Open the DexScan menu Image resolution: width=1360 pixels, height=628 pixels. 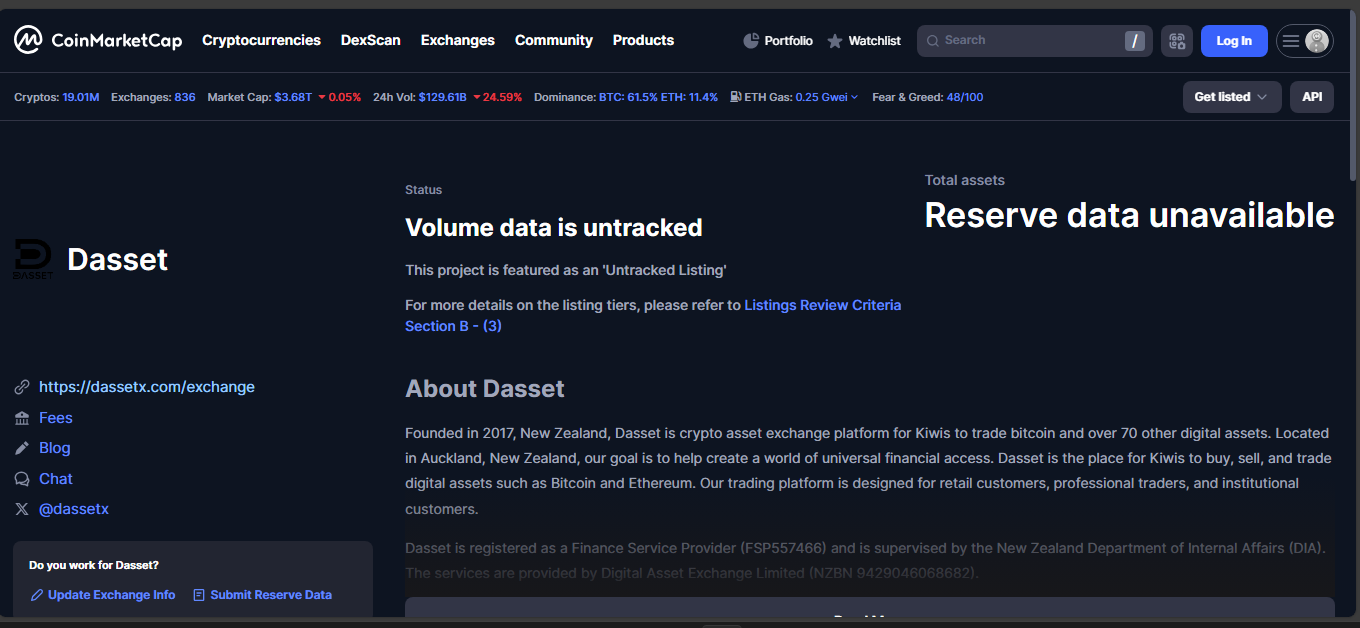371,40
